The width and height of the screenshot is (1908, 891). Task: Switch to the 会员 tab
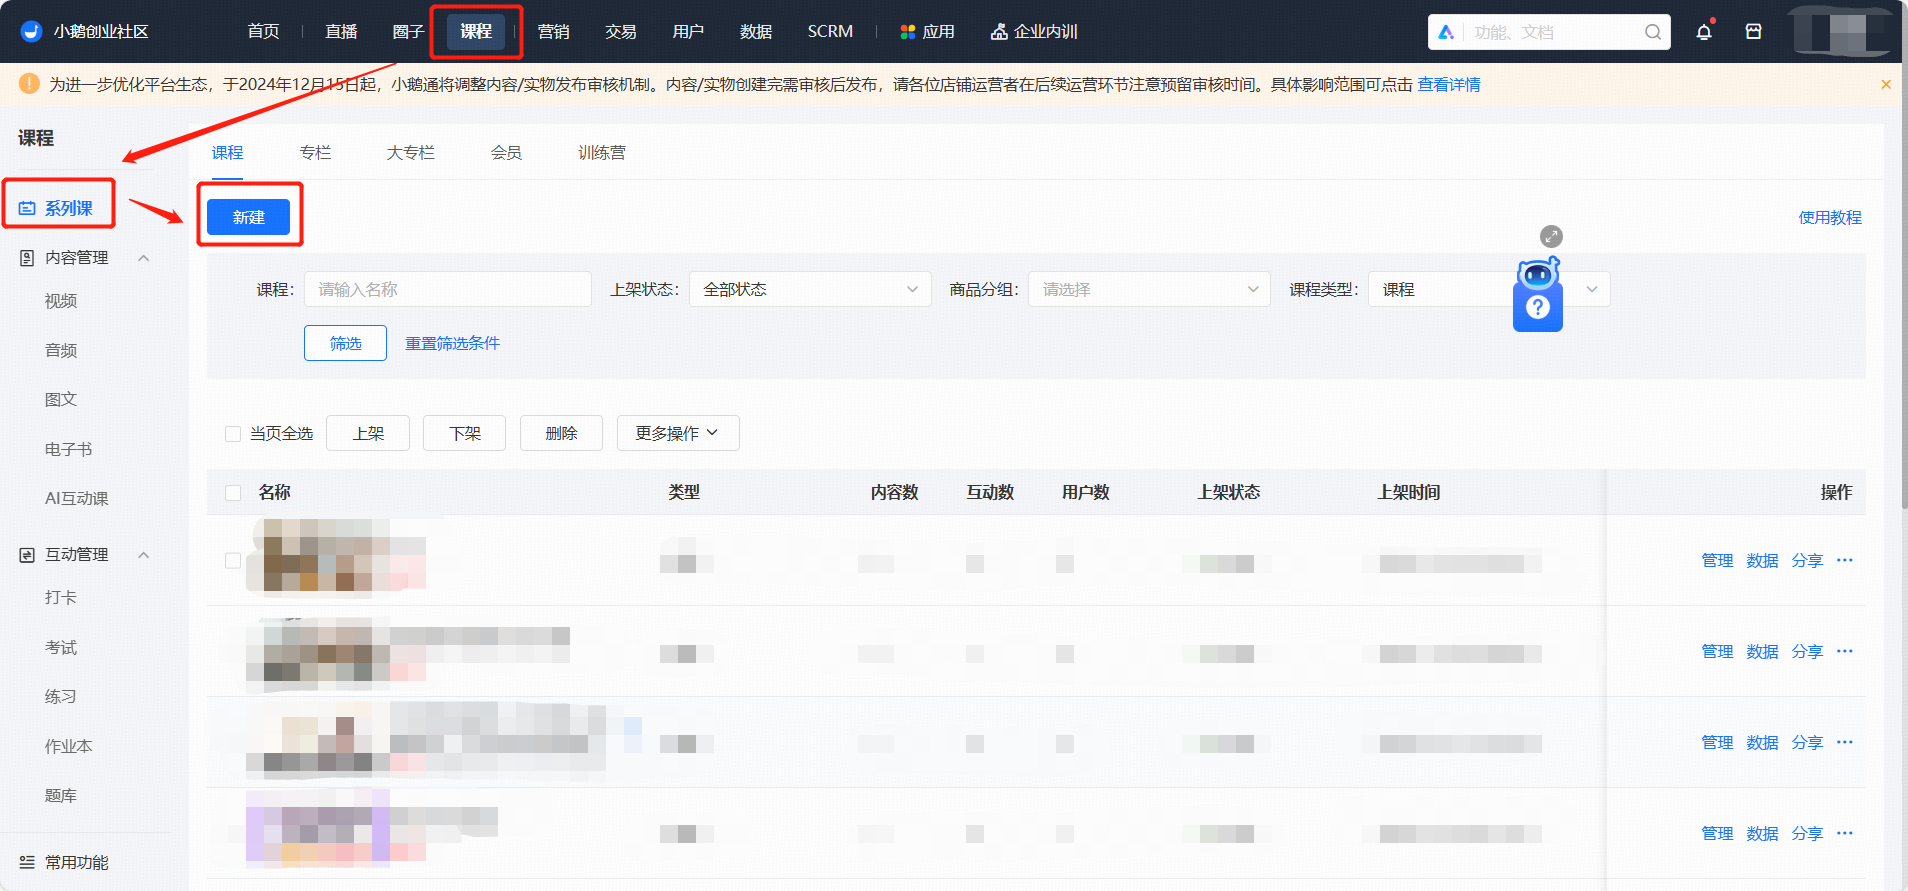point(506,152)
